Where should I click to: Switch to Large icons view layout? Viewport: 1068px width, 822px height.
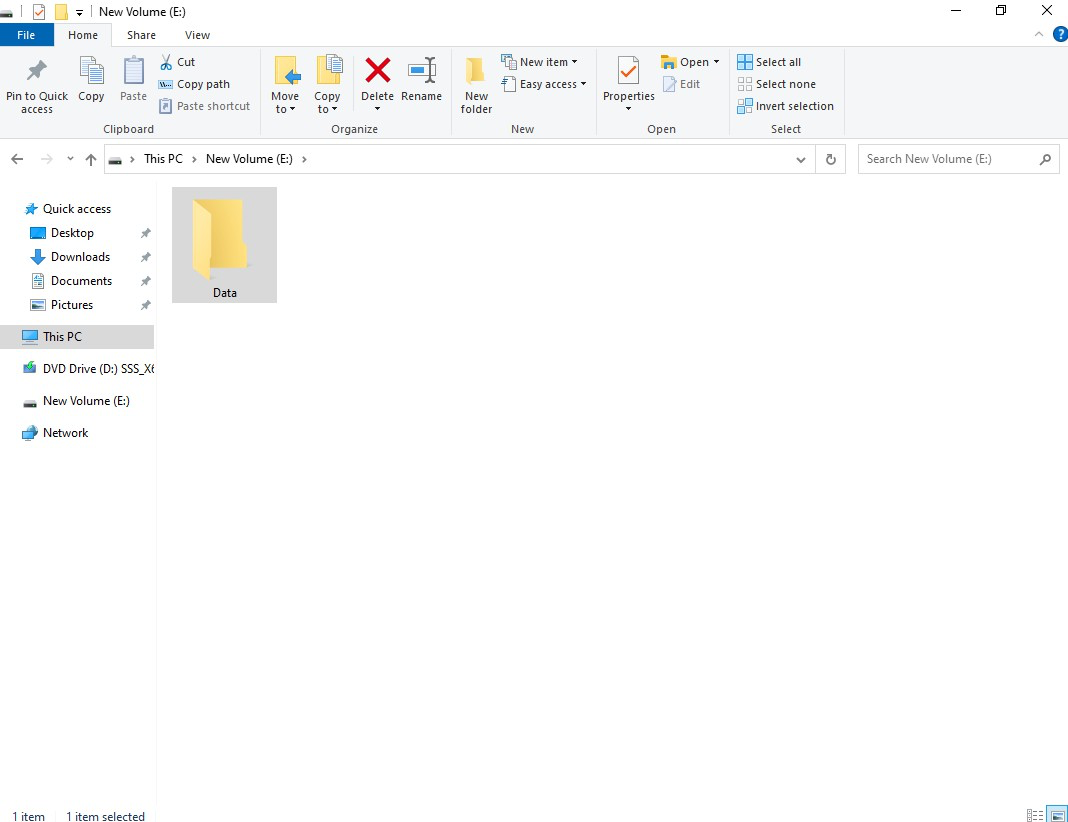point(1058,815)
